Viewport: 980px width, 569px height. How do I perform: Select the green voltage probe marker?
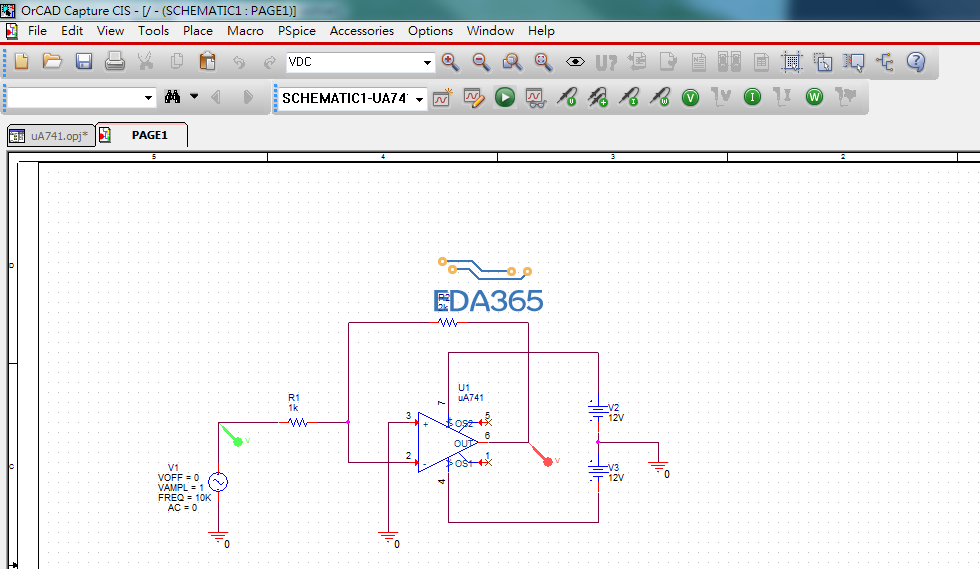tap(232, 435)
